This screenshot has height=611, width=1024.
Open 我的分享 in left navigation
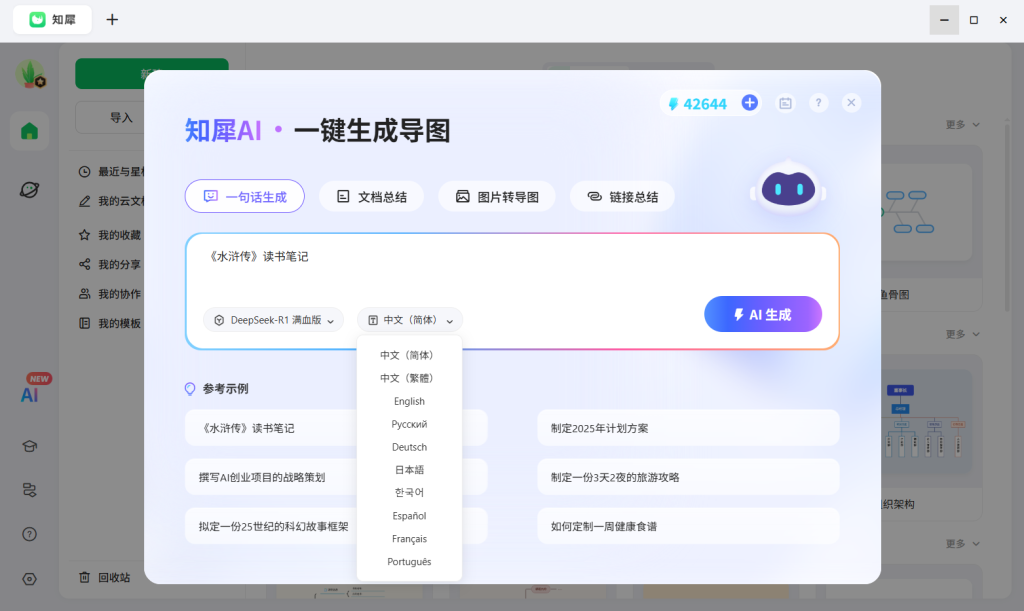[x=110, y=264]
